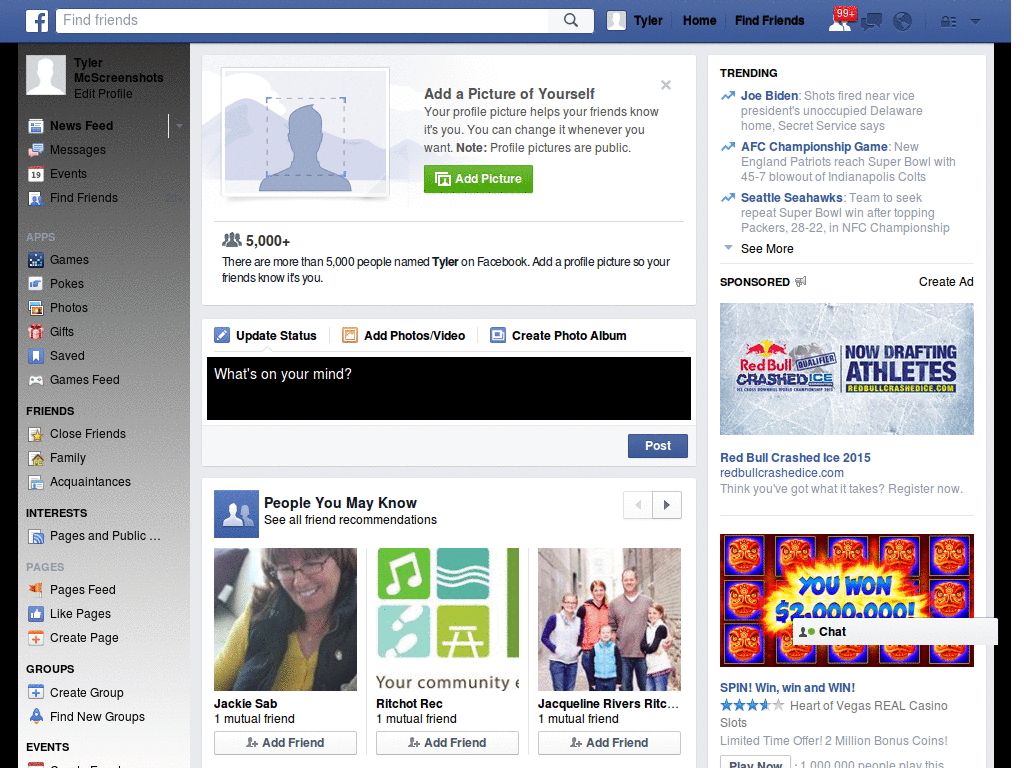Click the Messages sidebar icon
This screenshot has width=1024, height=768.
[x=36, y=150]
